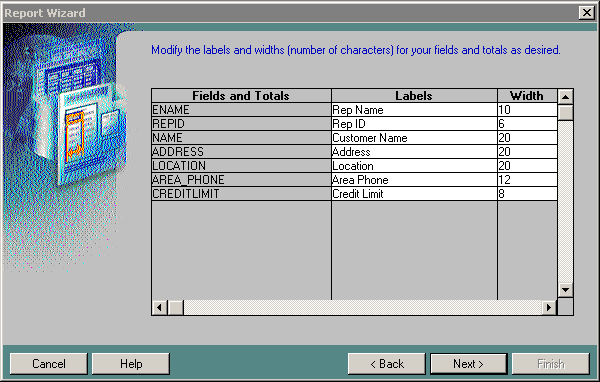
Task: Edit the 'Rep Name' label field
Action: (414, 110)
